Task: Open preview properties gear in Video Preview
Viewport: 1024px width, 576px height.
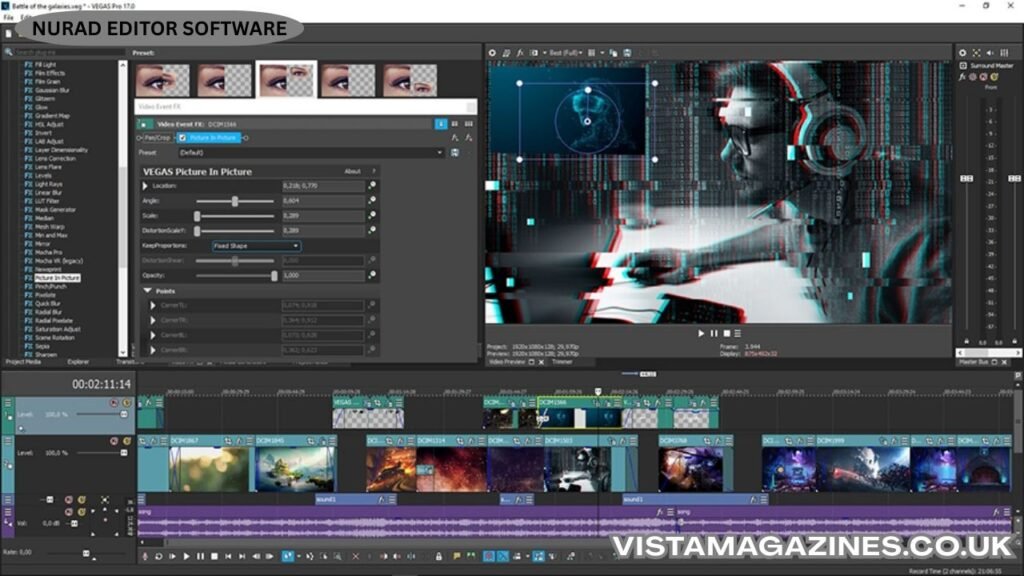Action: pyautogui.click(x=492, y=52)
